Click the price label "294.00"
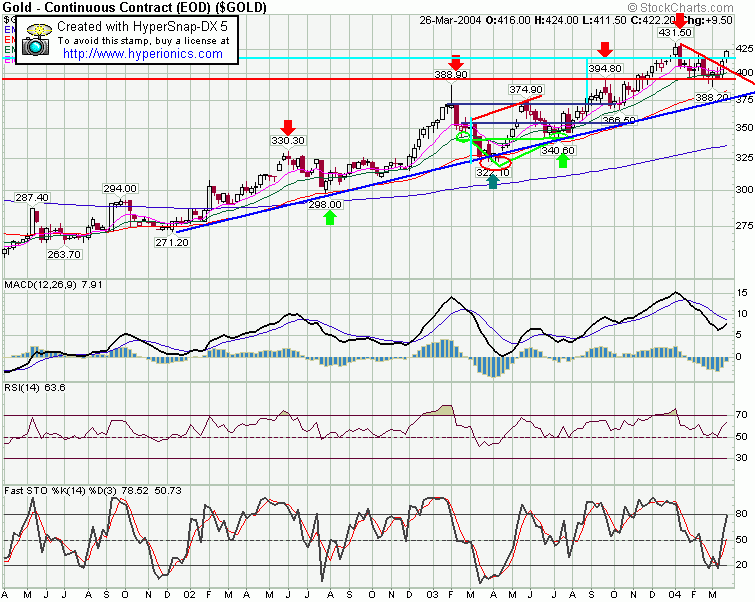 pyautogui.click(x=120, y=188)
